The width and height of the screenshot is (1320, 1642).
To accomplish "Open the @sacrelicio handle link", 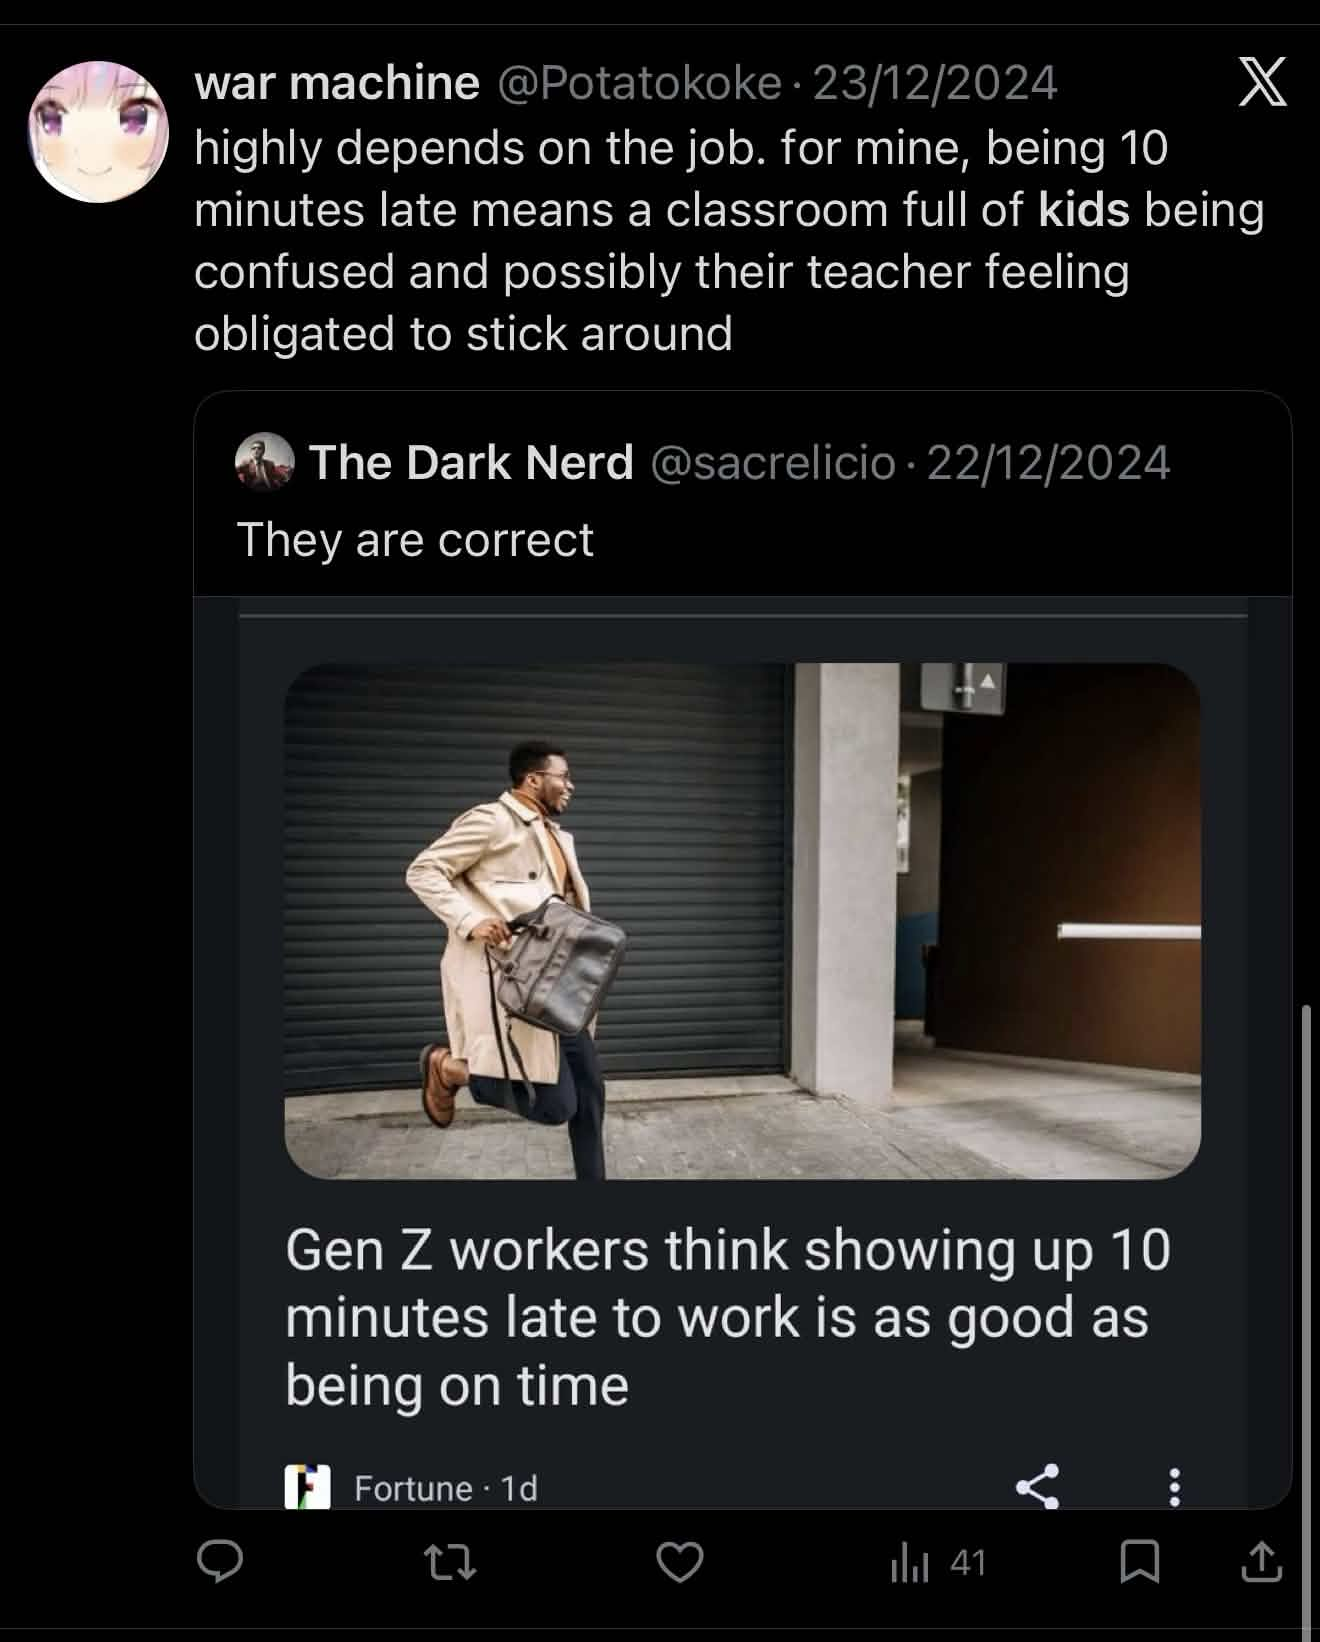I will tap(773, 463).
